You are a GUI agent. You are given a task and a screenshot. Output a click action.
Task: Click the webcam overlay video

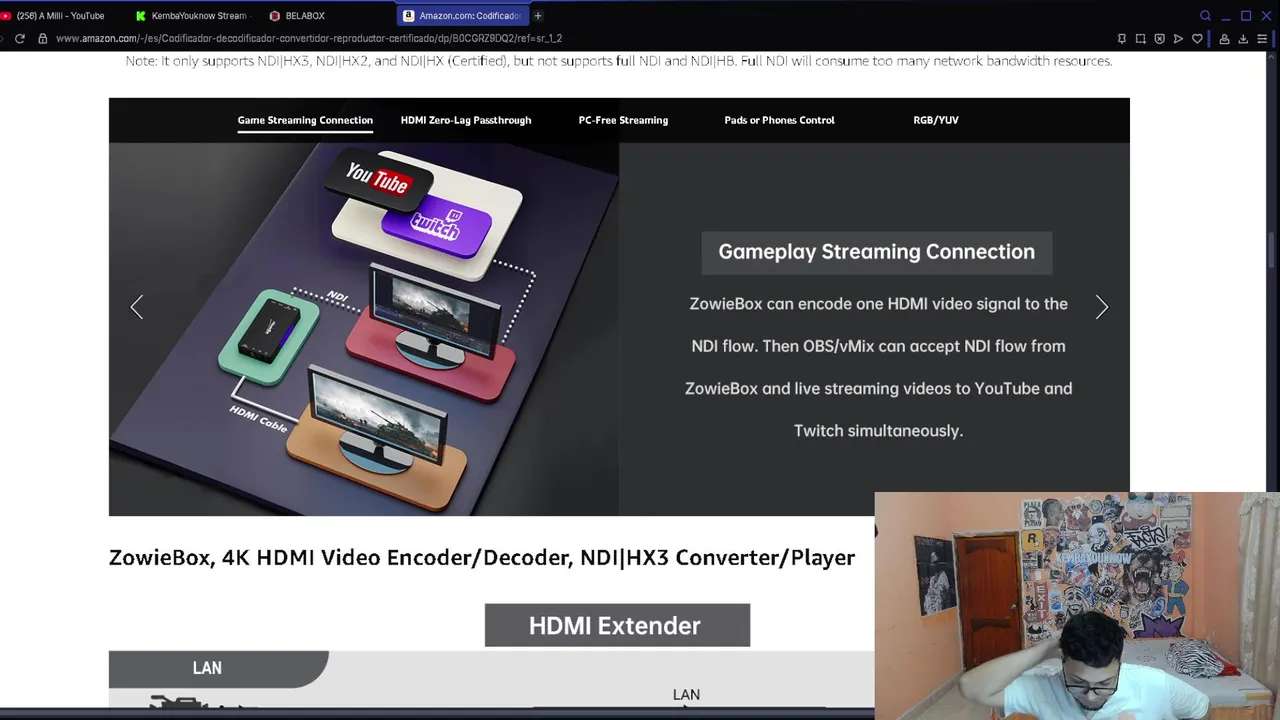click(1077, 606)
